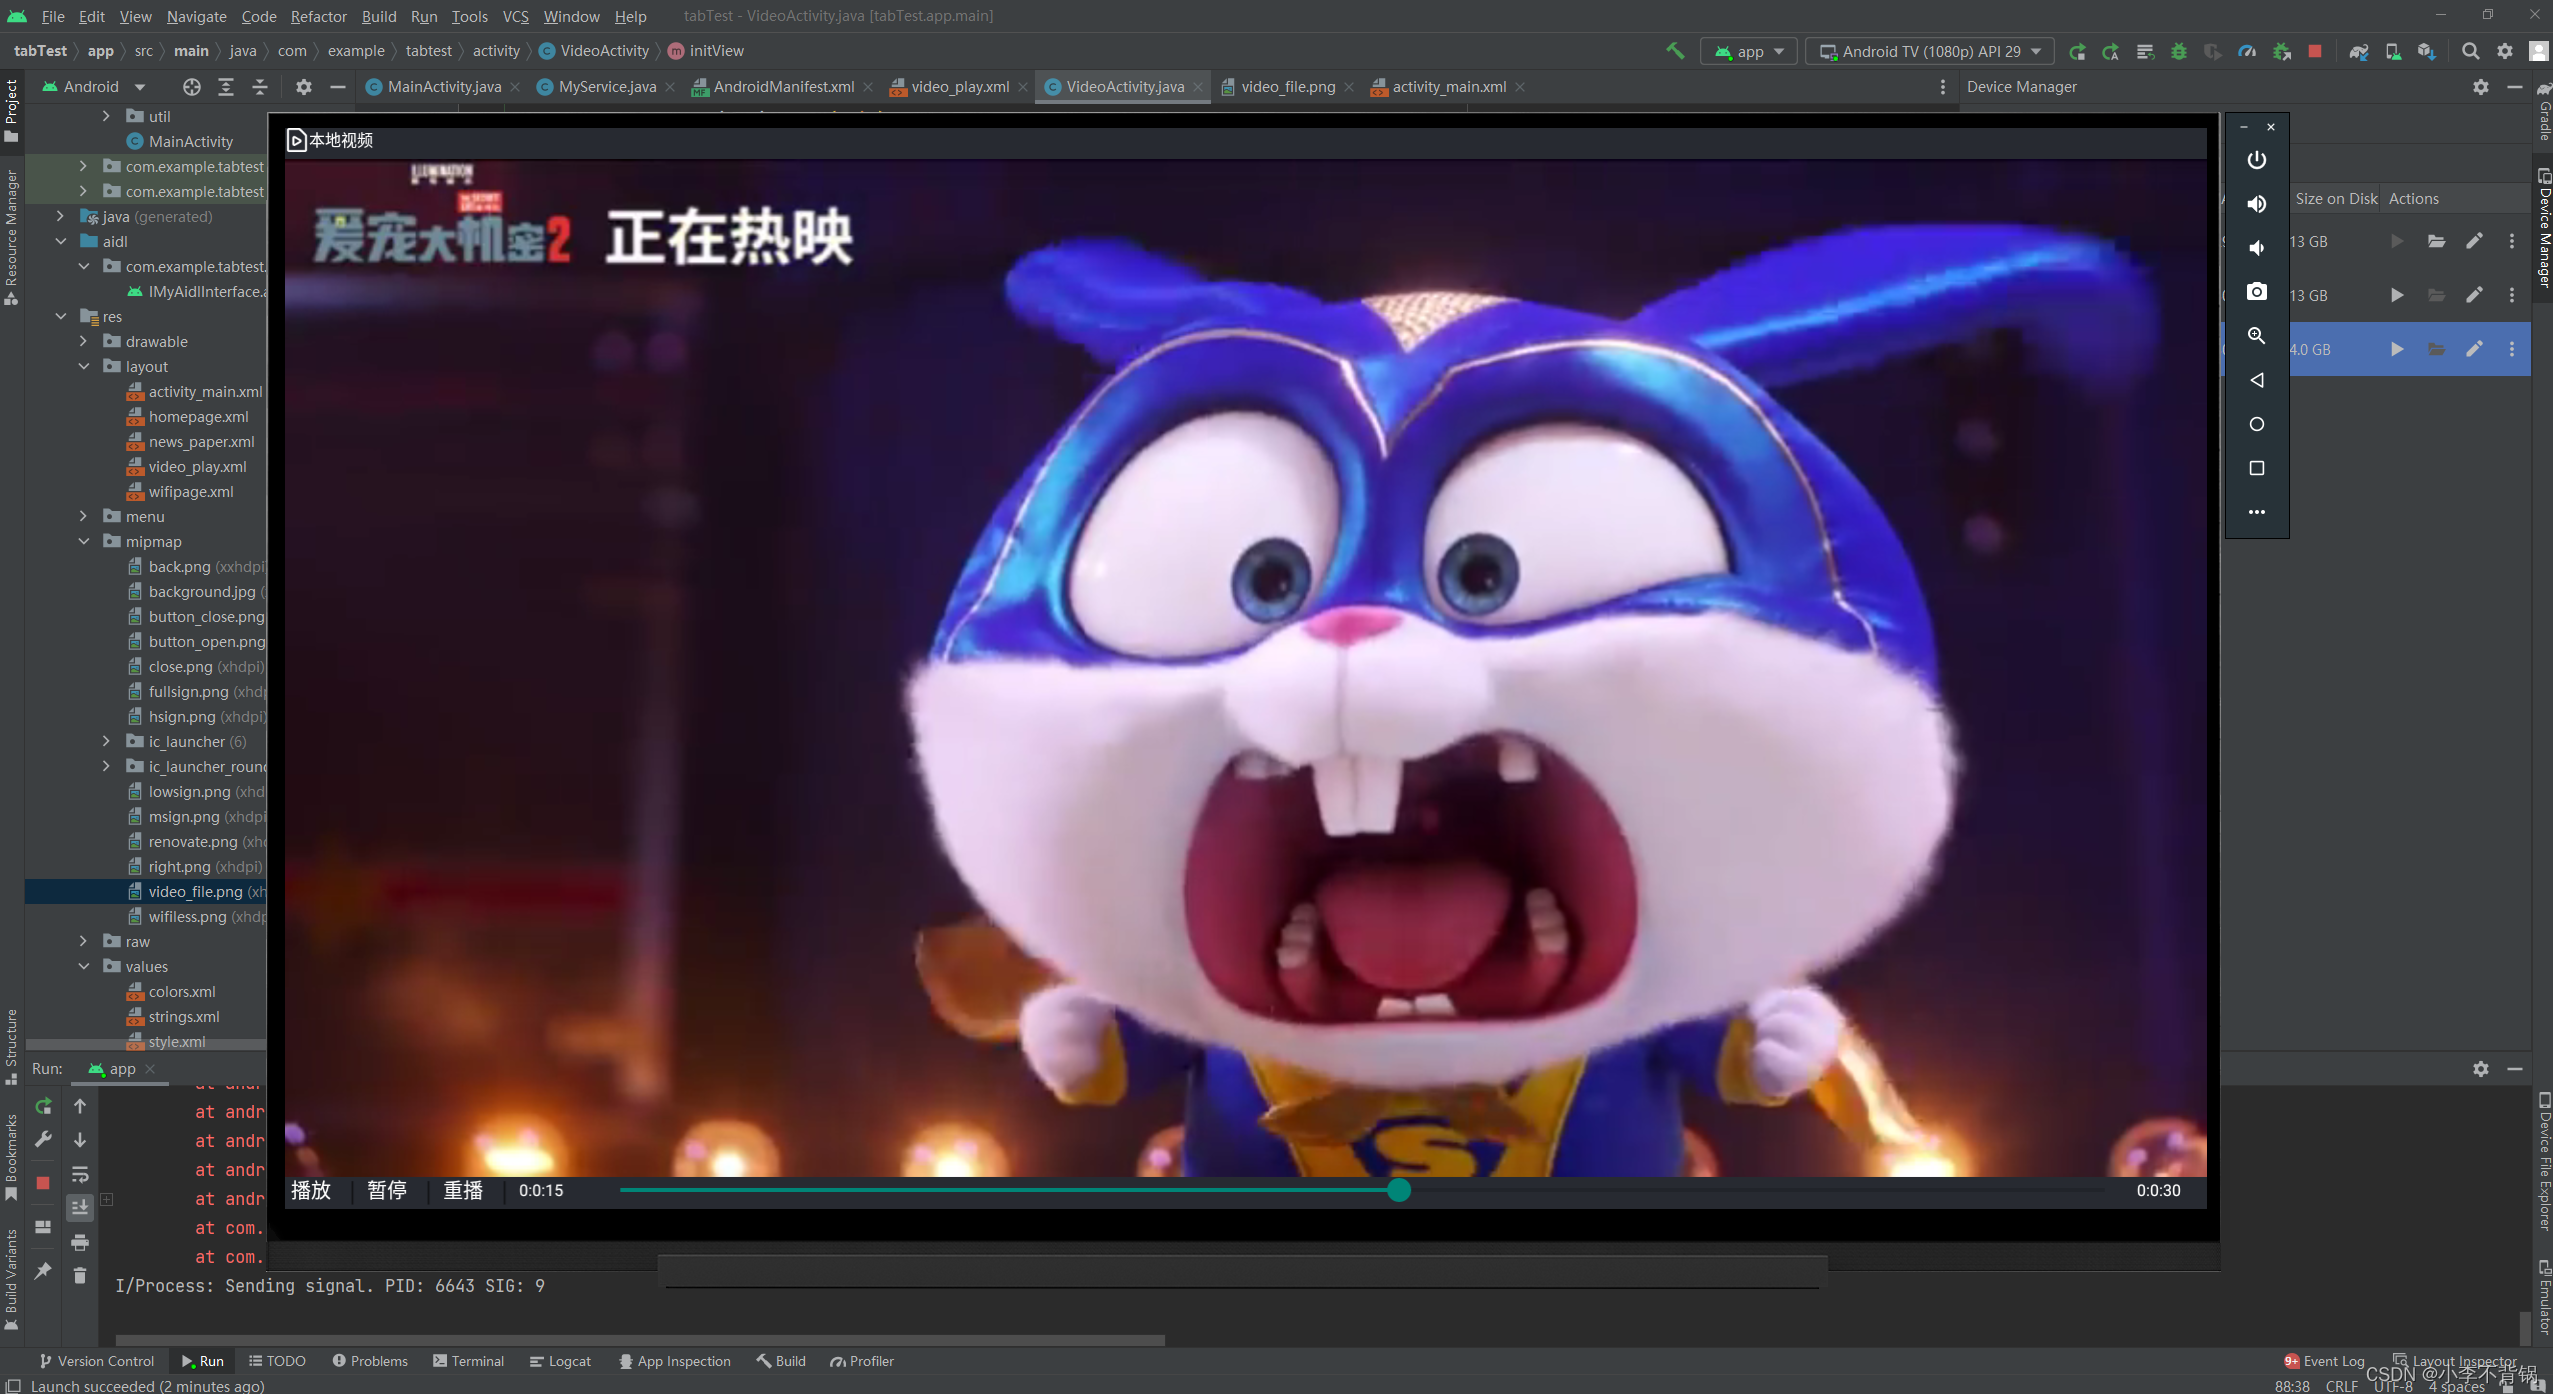
Task: Stop the running app with red square
Action: 2314,51
